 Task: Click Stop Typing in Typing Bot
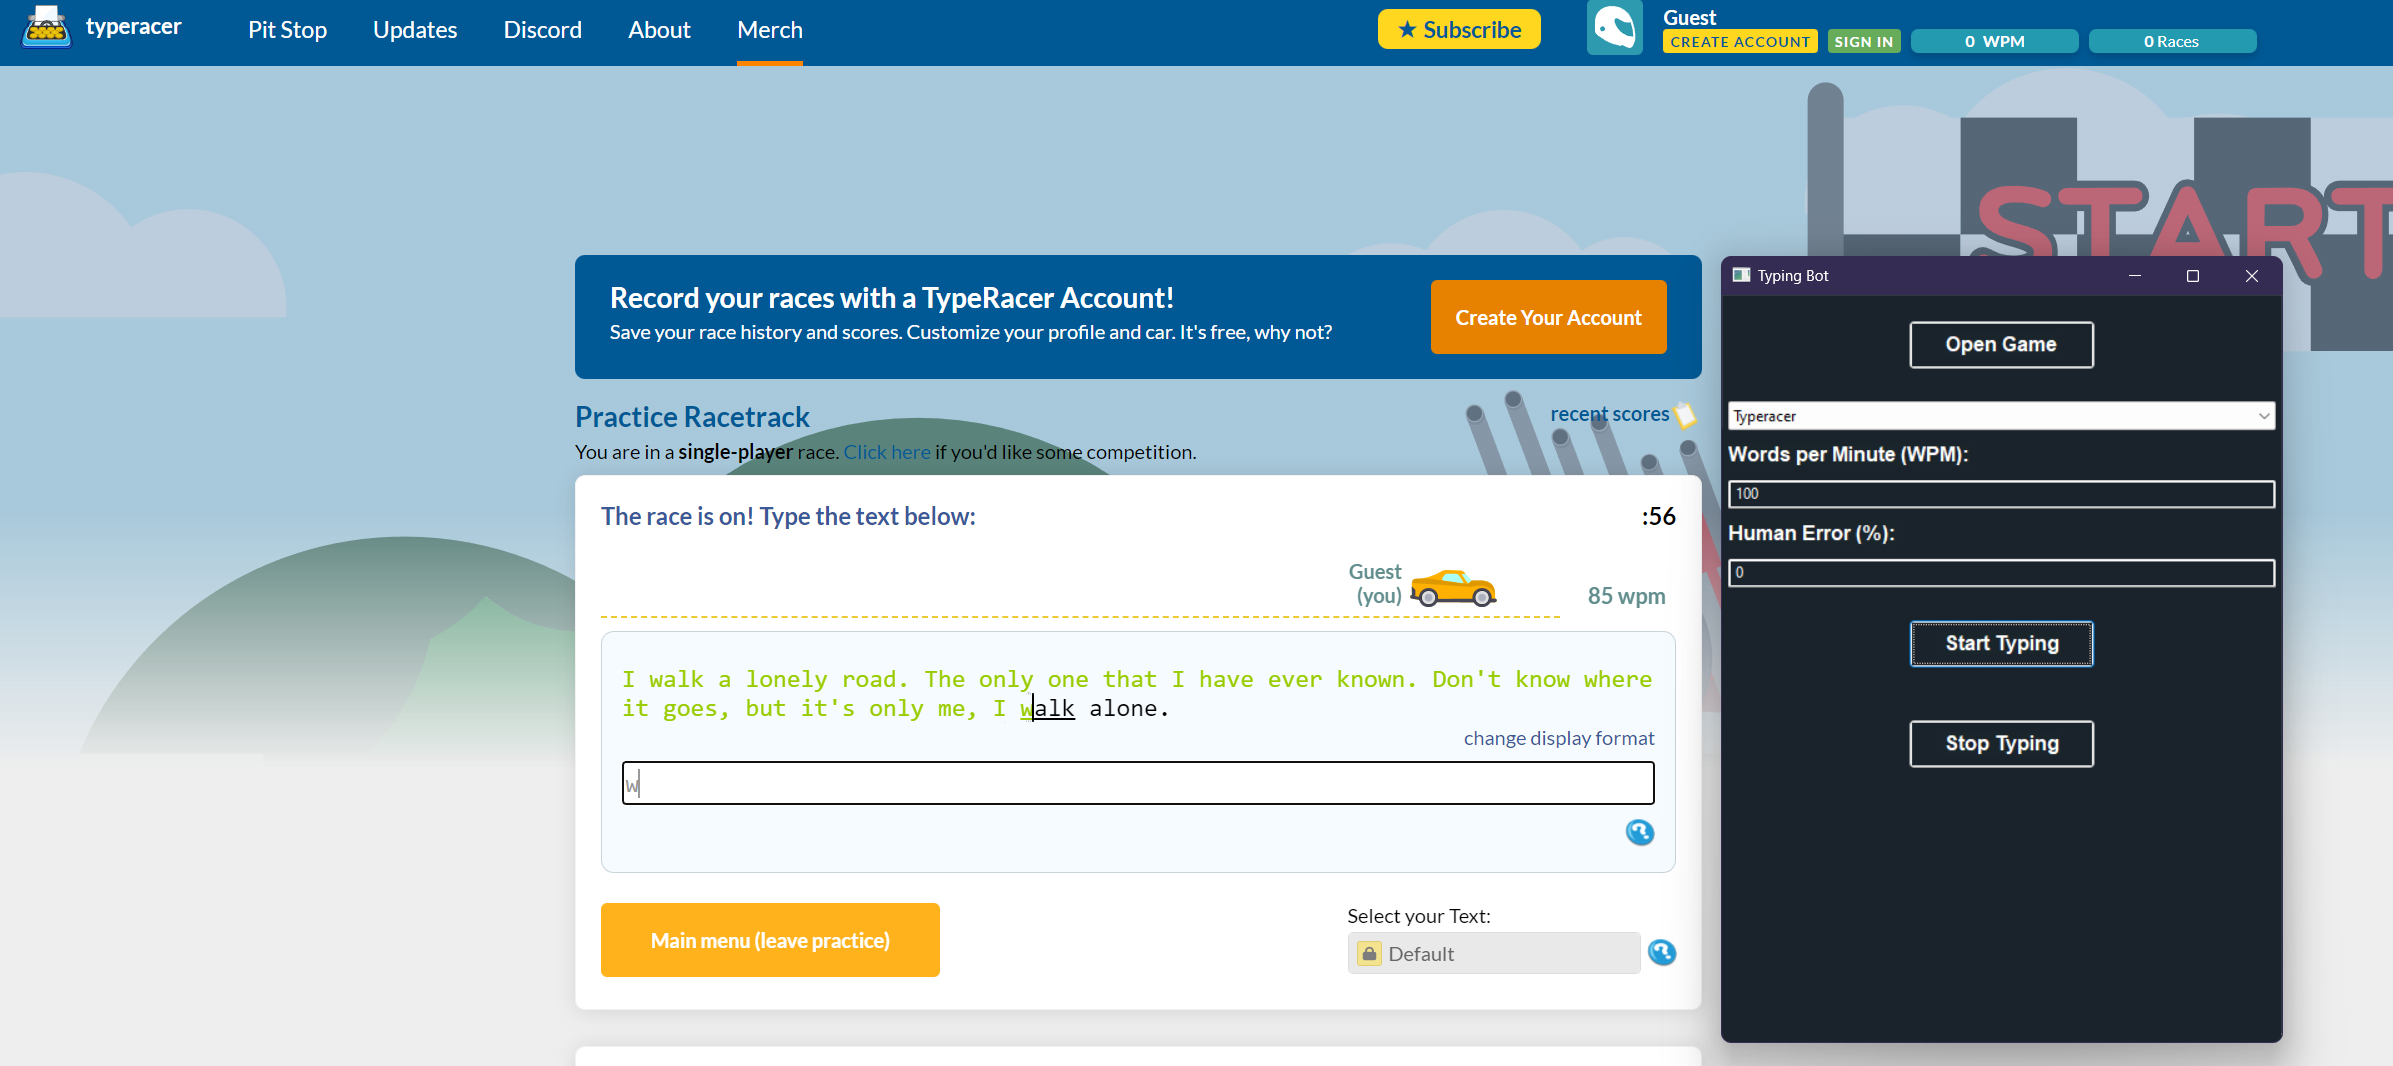coord(2001,744)
